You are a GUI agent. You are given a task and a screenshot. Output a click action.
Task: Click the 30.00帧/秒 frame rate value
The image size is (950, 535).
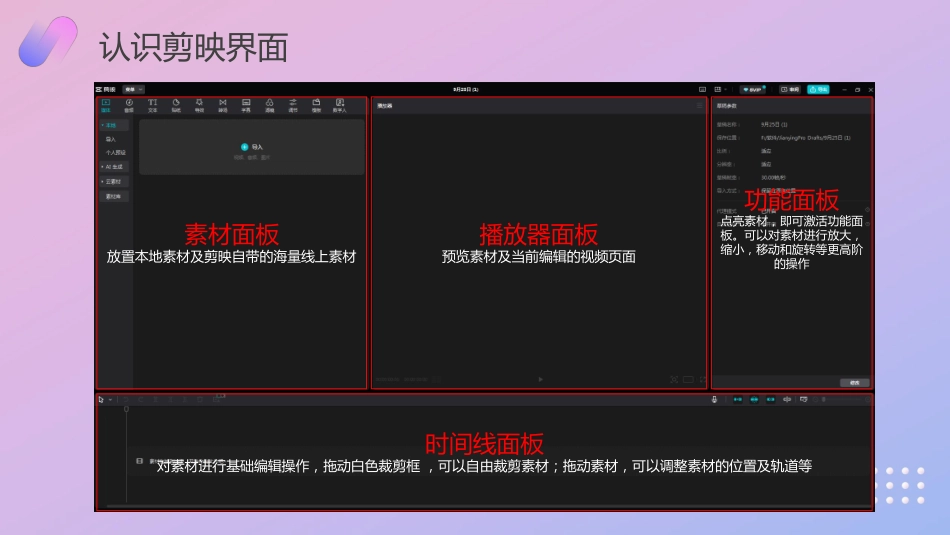coord(774,178)
